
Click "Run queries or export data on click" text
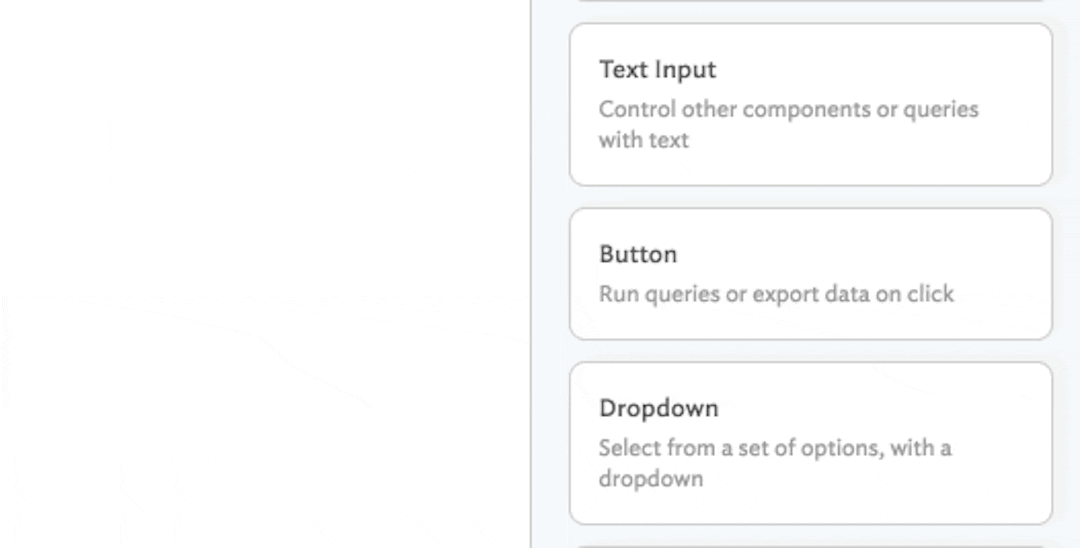tap(776, 294)
